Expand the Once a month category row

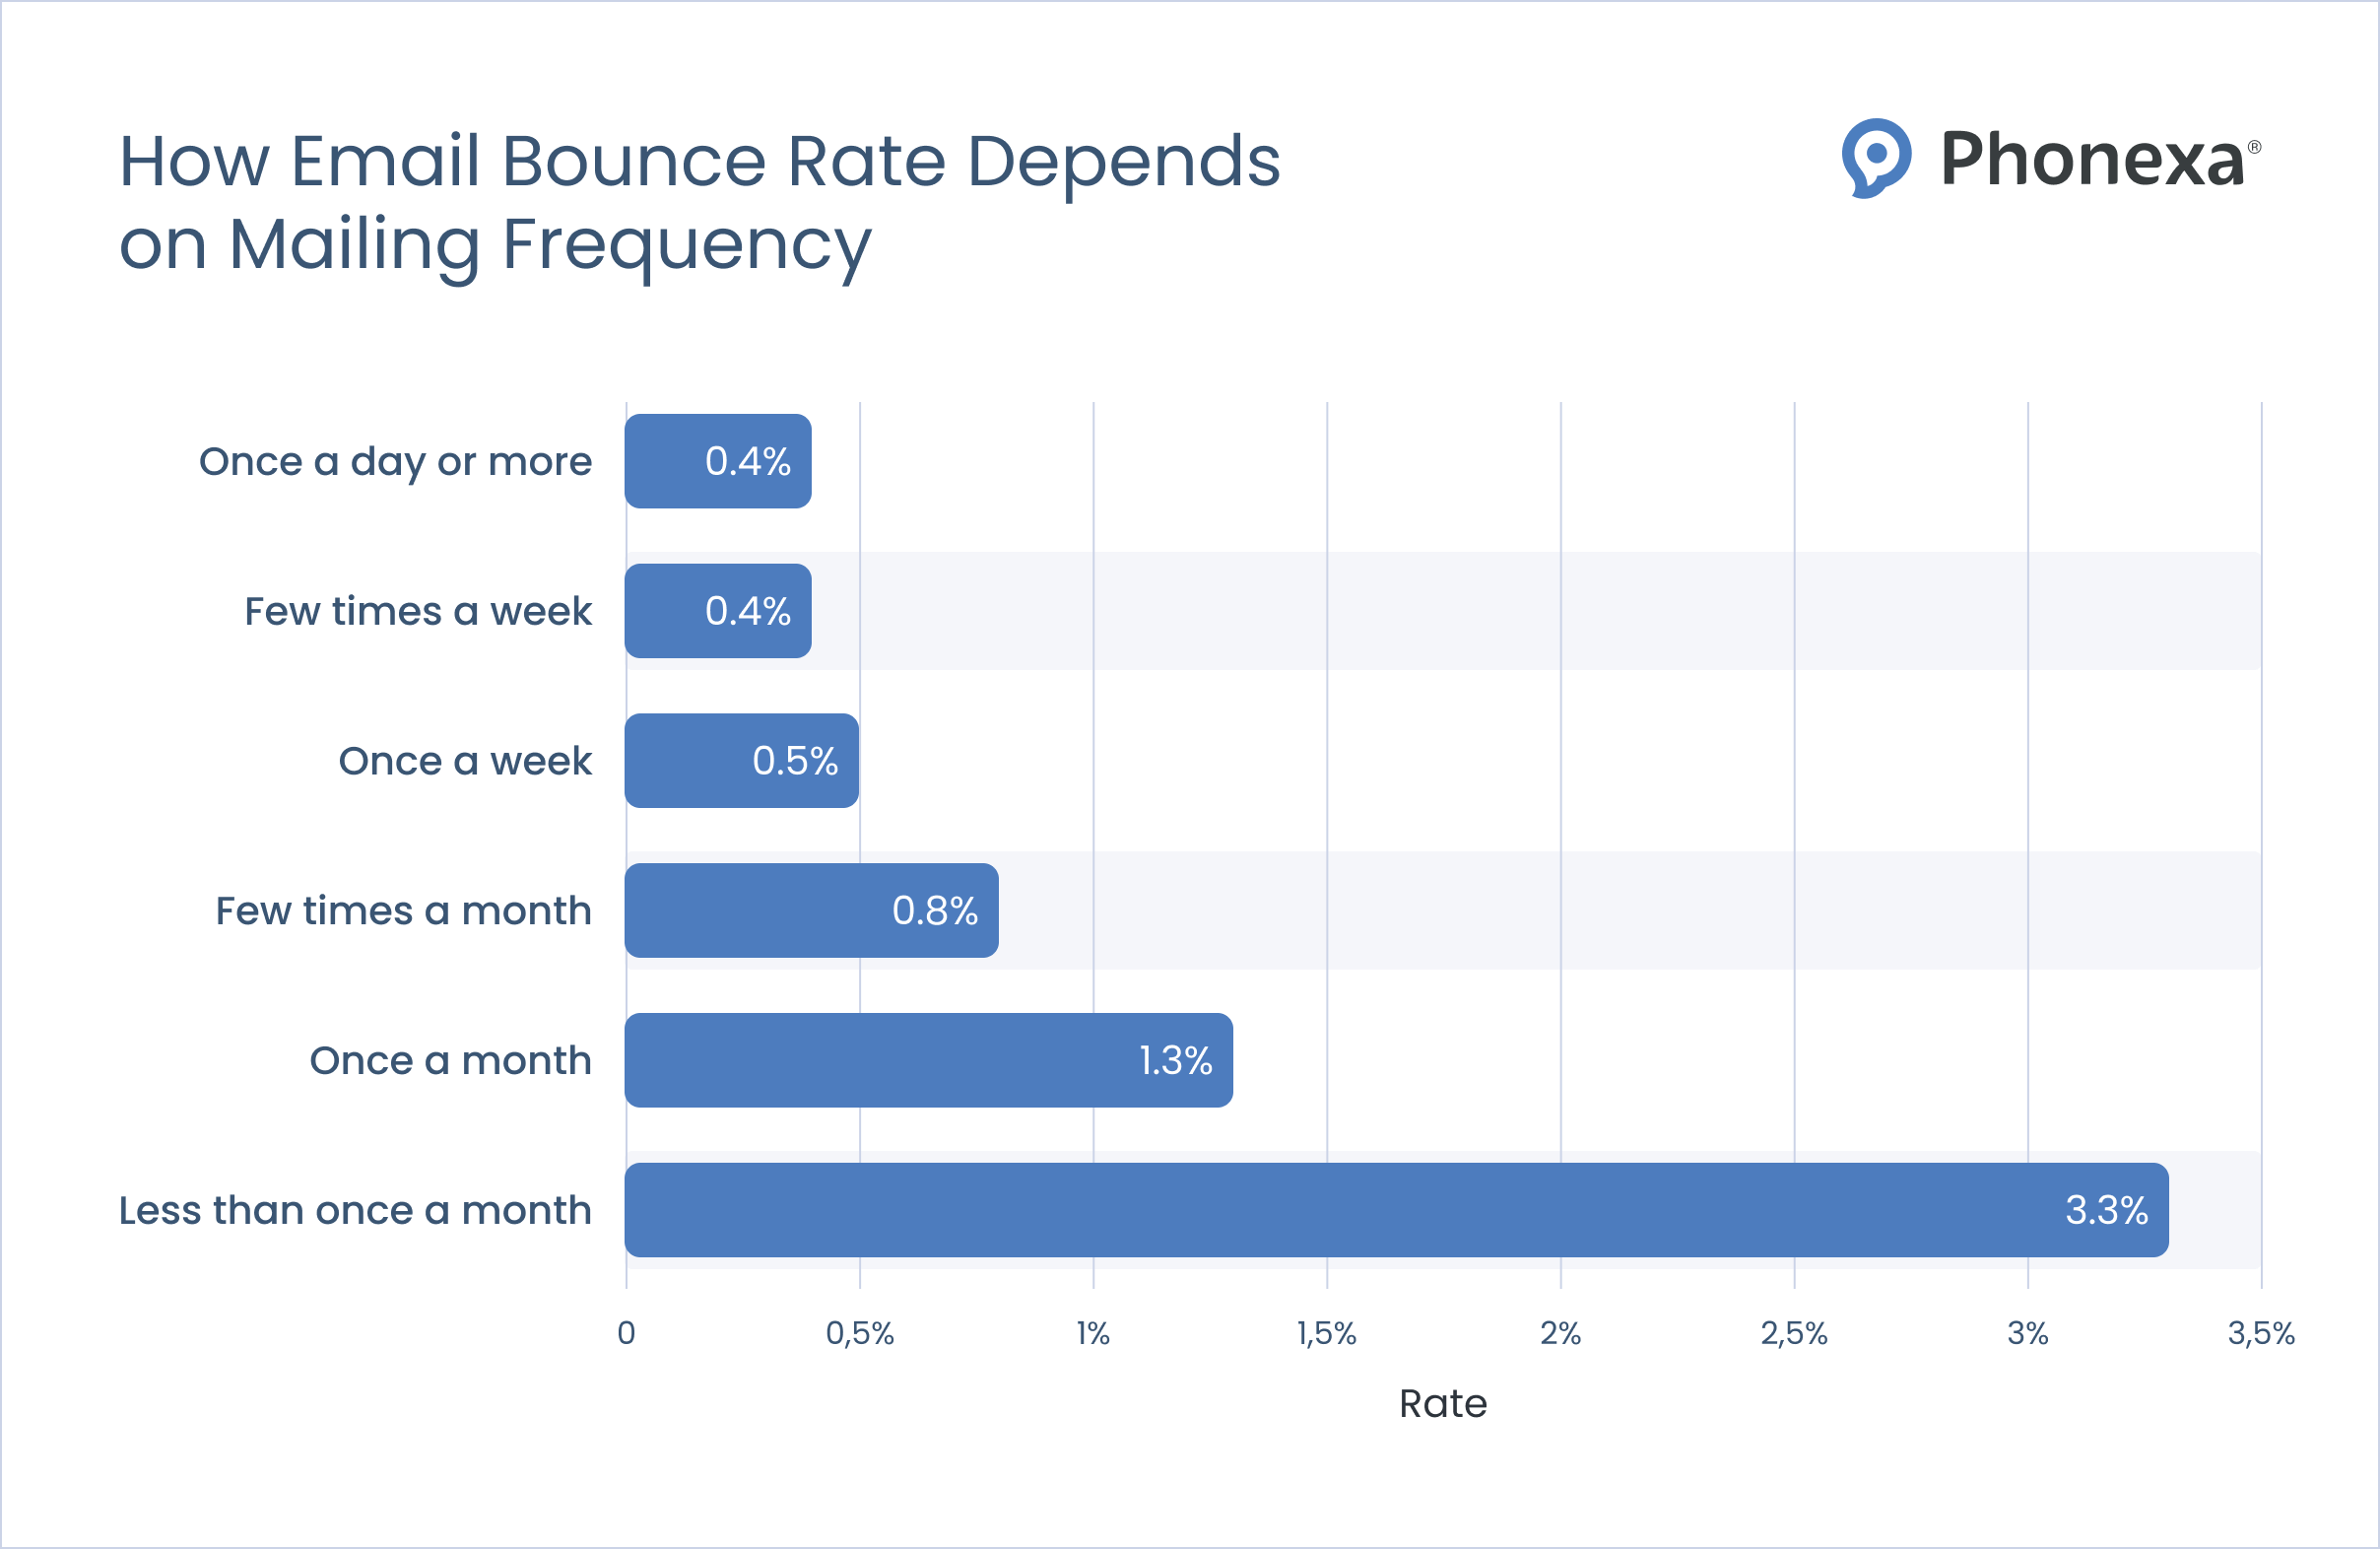[x=450, y=1061]
